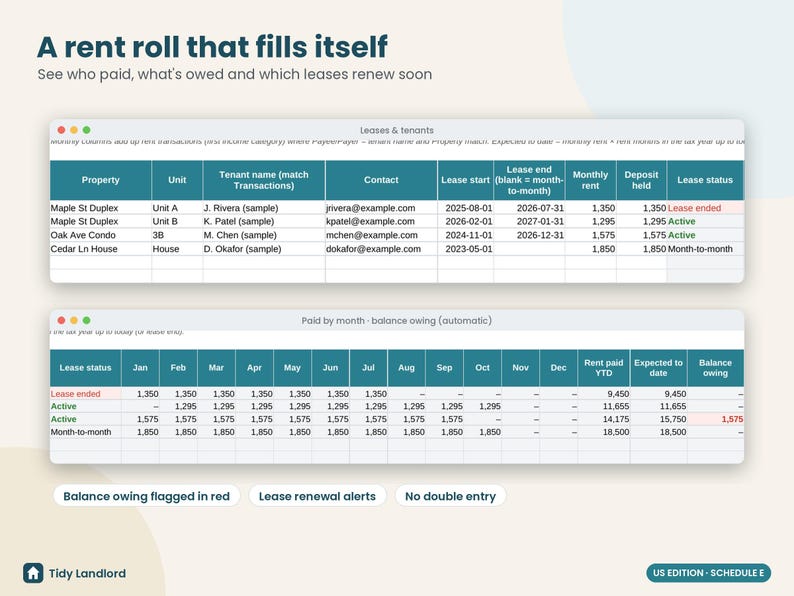Screen dimensions: 794x596
Task: Select the 'Balance owing' column header
Action: tap(716, 368)
